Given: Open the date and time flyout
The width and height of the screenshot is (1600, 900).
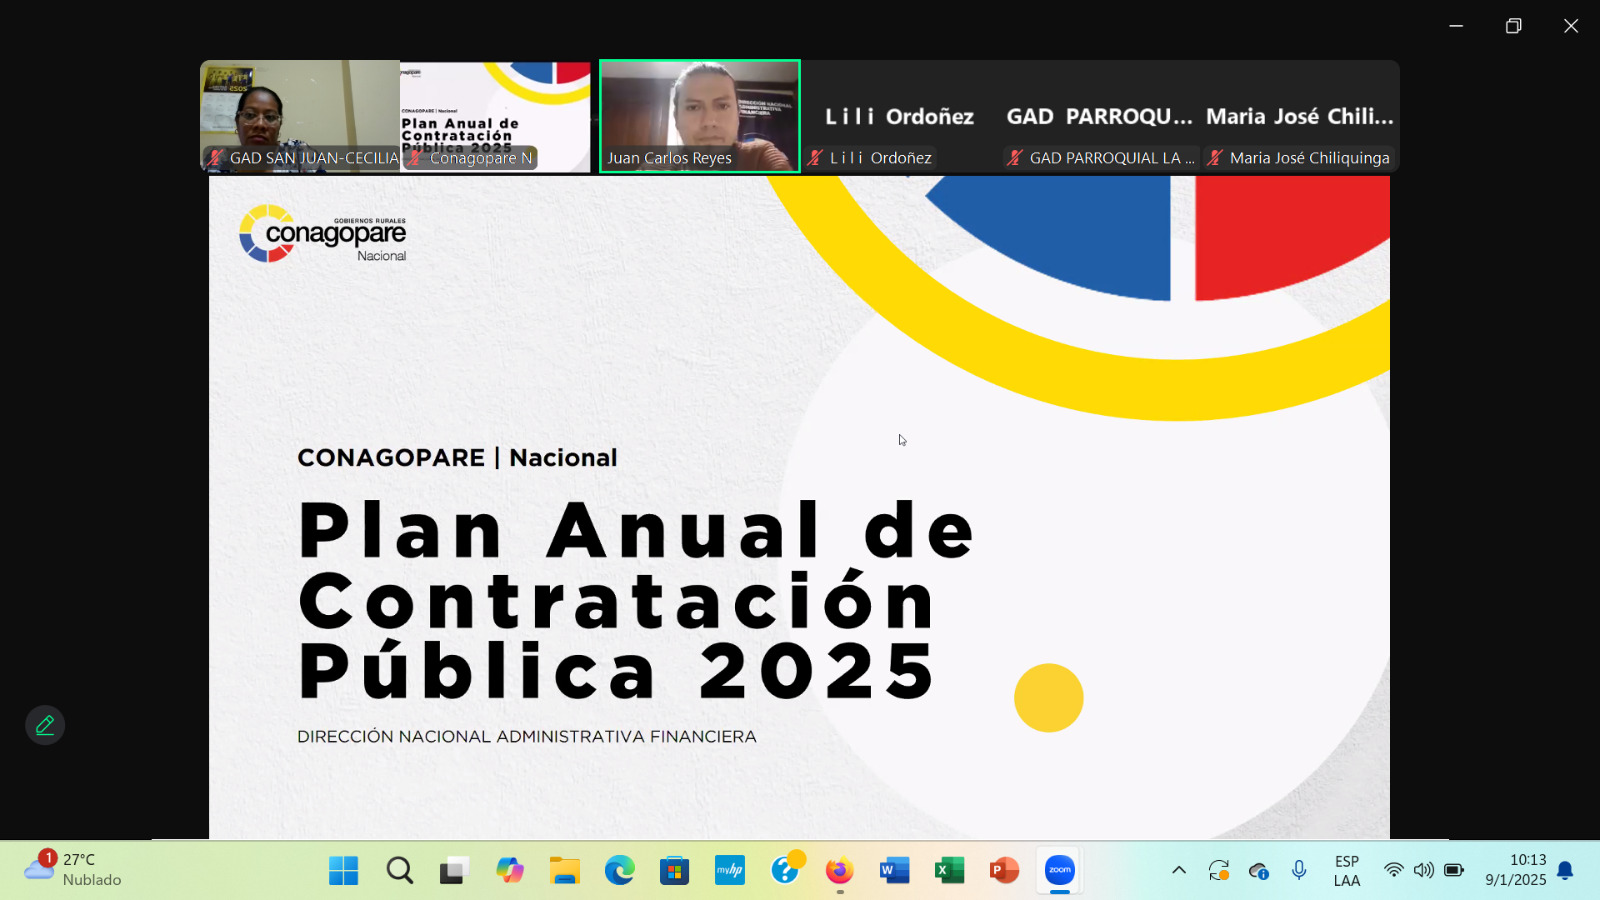Looking at the screenshot, I should tap(1515, 870).
